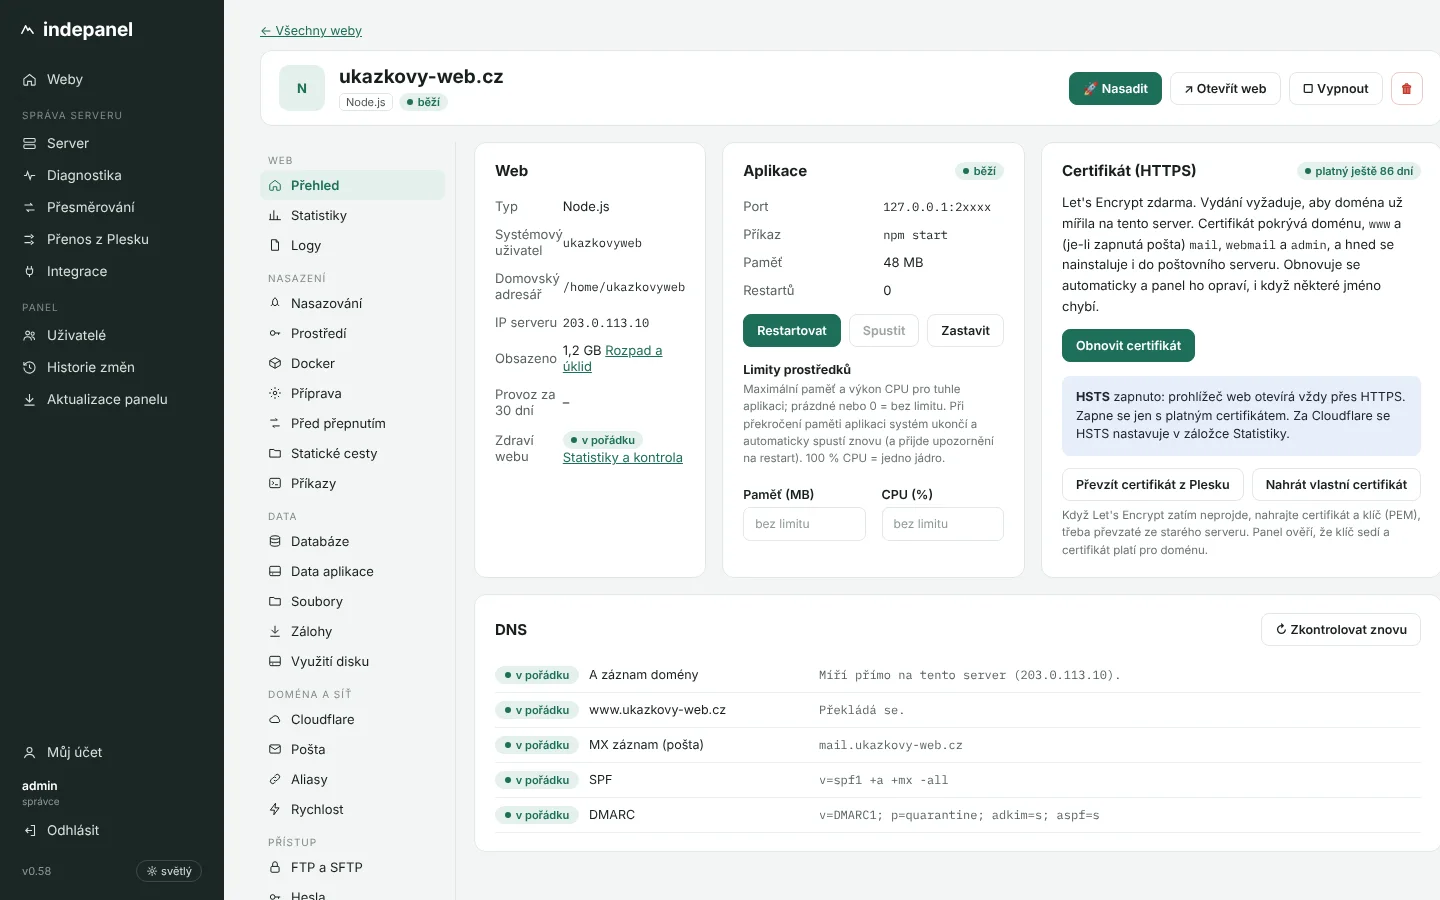The height and width of the screenshot is (900, 1440).
Task: Click Zkontrolovat znovu in DNS
Action: pyautogui.click(x=1341, y=629)
